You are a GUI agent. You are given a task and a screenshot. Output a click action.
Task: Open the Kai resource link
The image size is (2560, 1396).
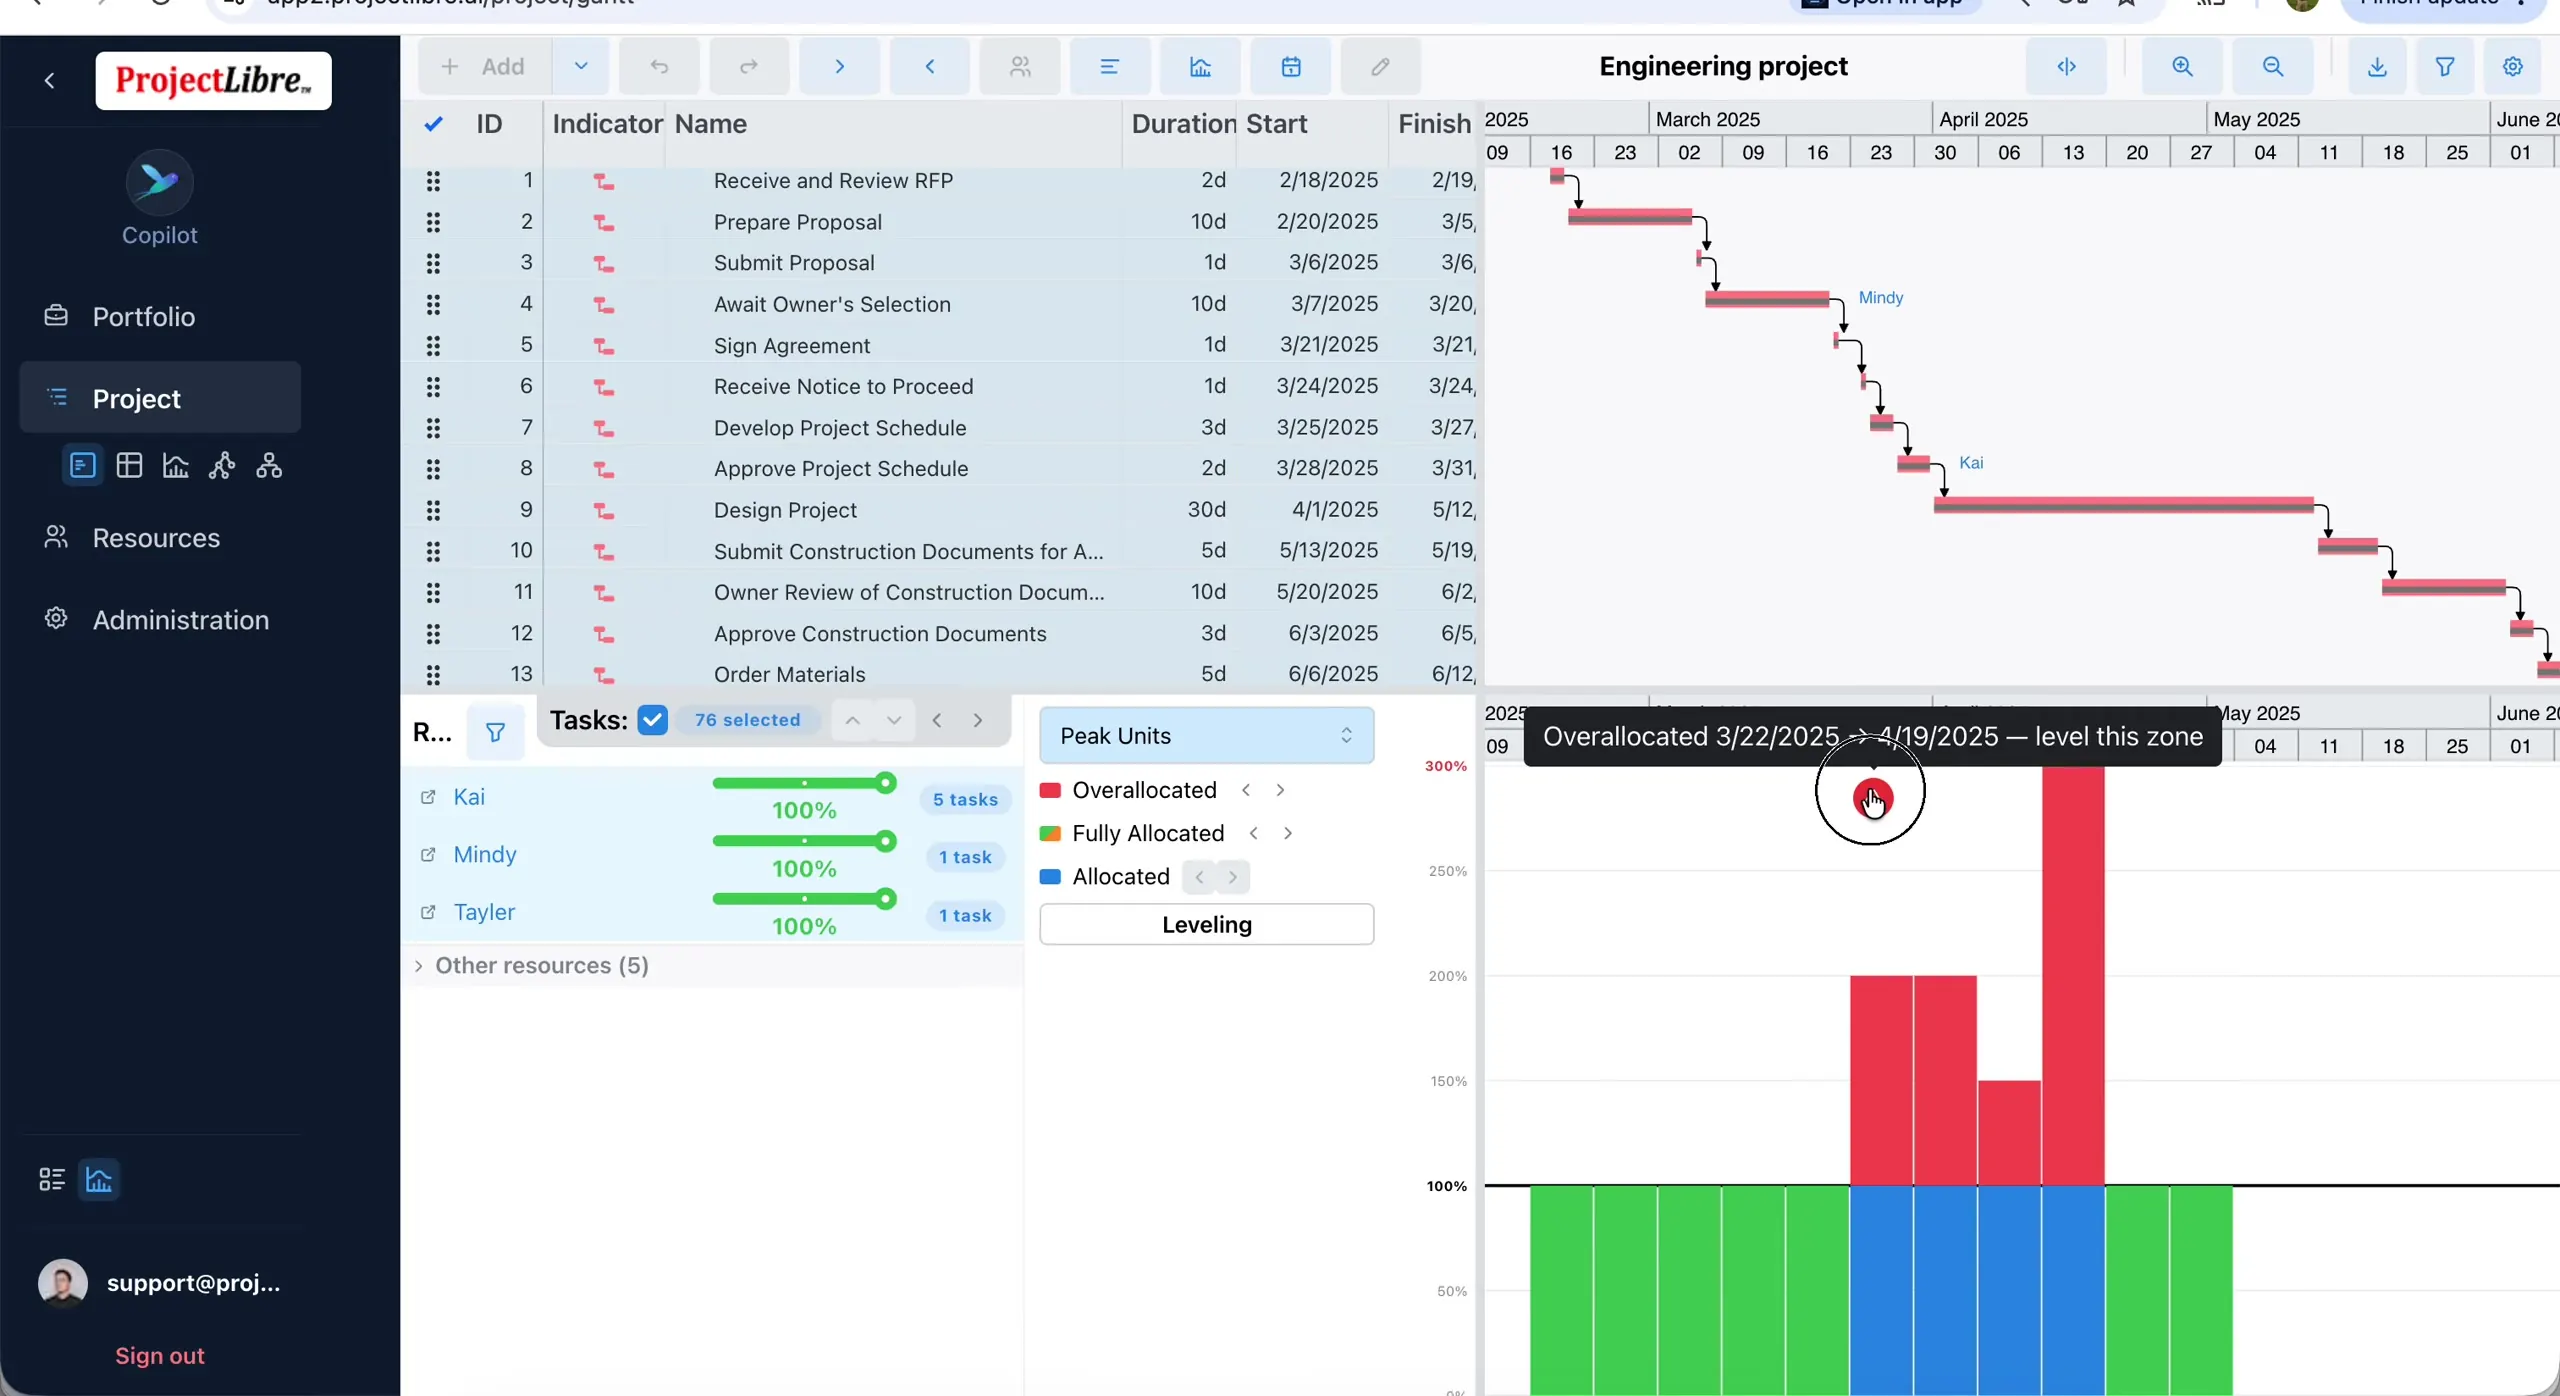(469, 796)
